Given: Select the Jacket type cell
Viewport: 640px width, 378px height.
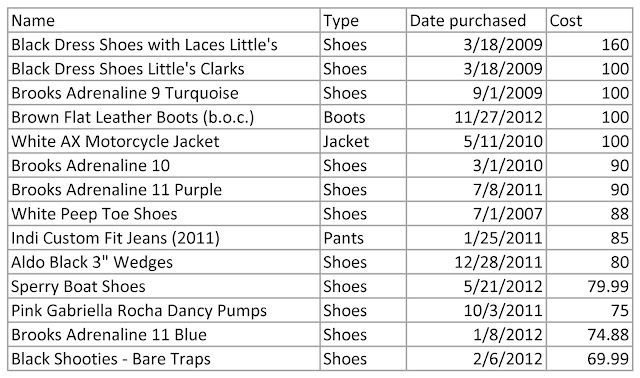Looking at the screenshot, I should tap(363, 141).
